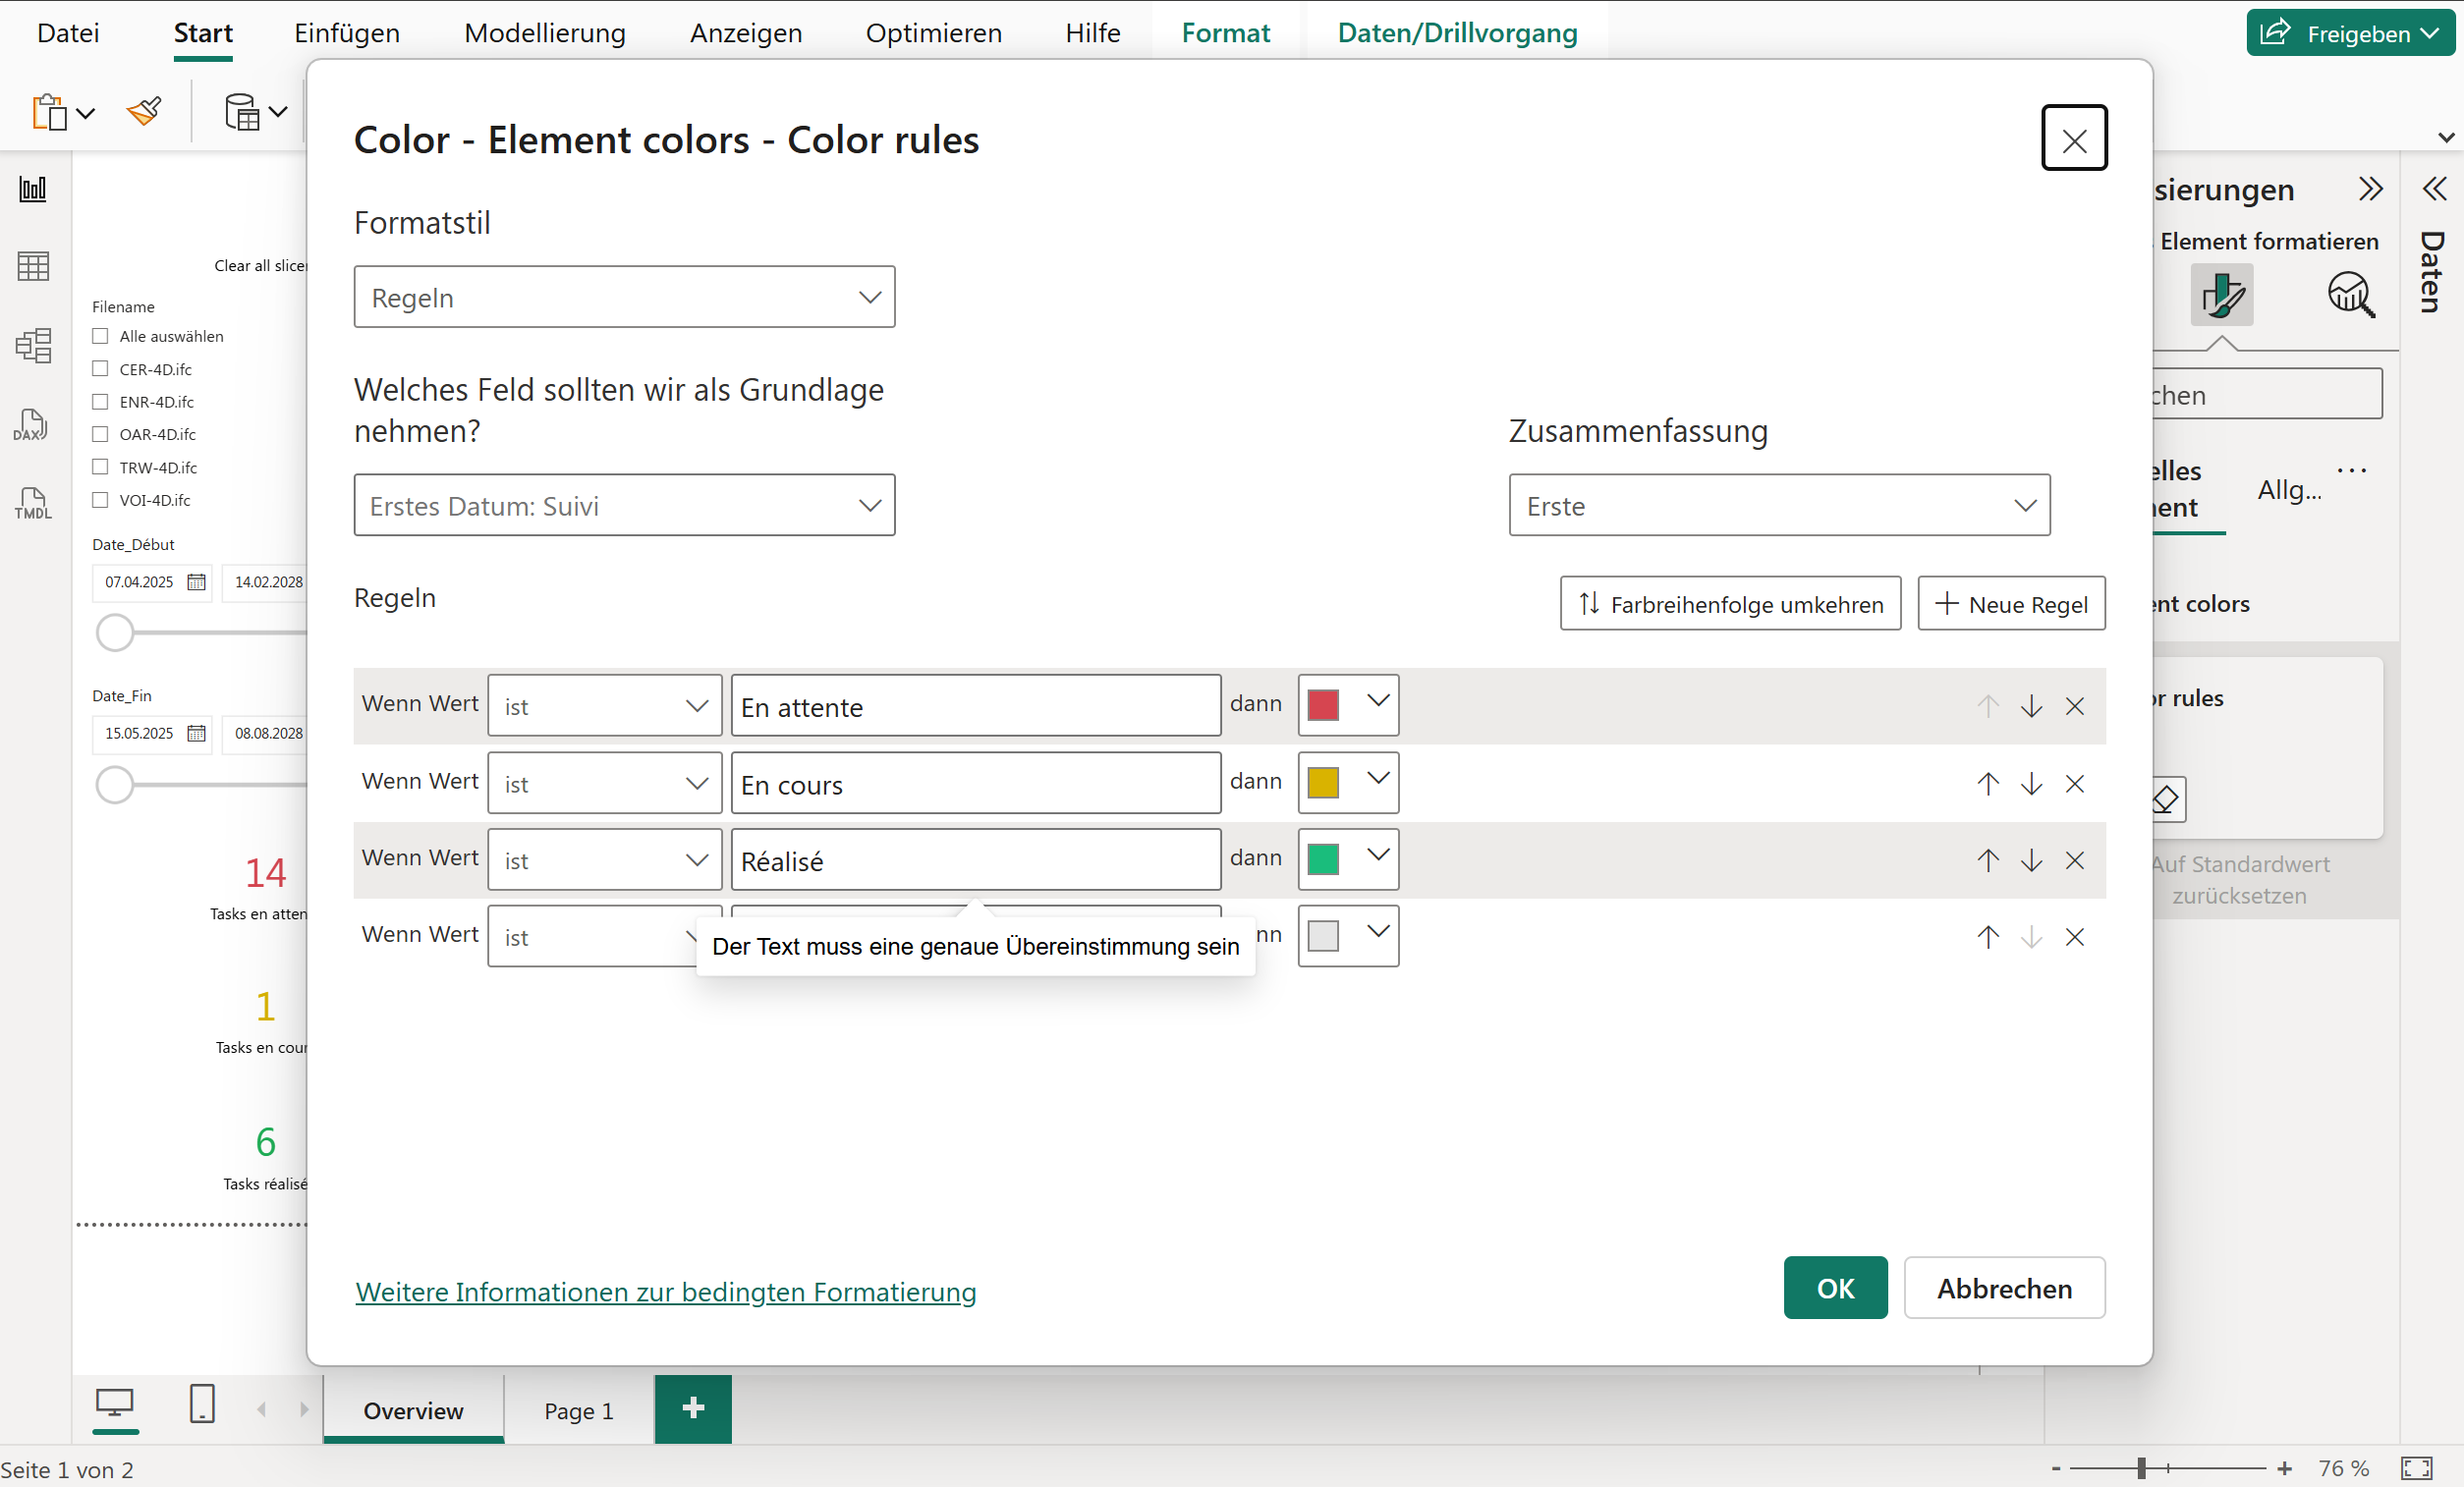This screenshot has height=1487, width=2464.
Task: Click the 'Neue Regel' button
Action: tap(2011, 604)
